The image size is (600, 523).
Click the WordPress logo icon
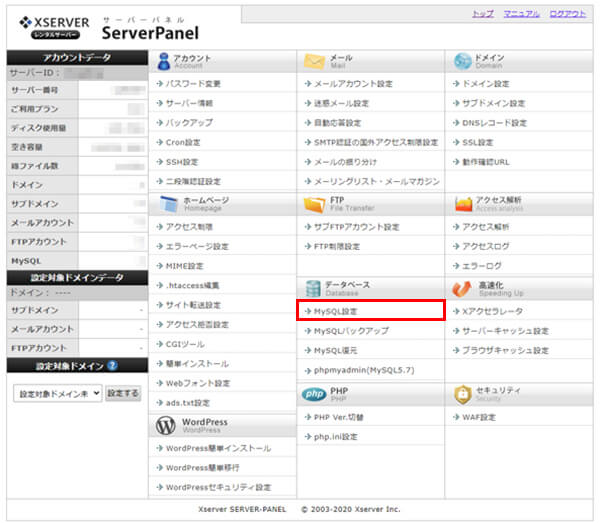(166, 425)
